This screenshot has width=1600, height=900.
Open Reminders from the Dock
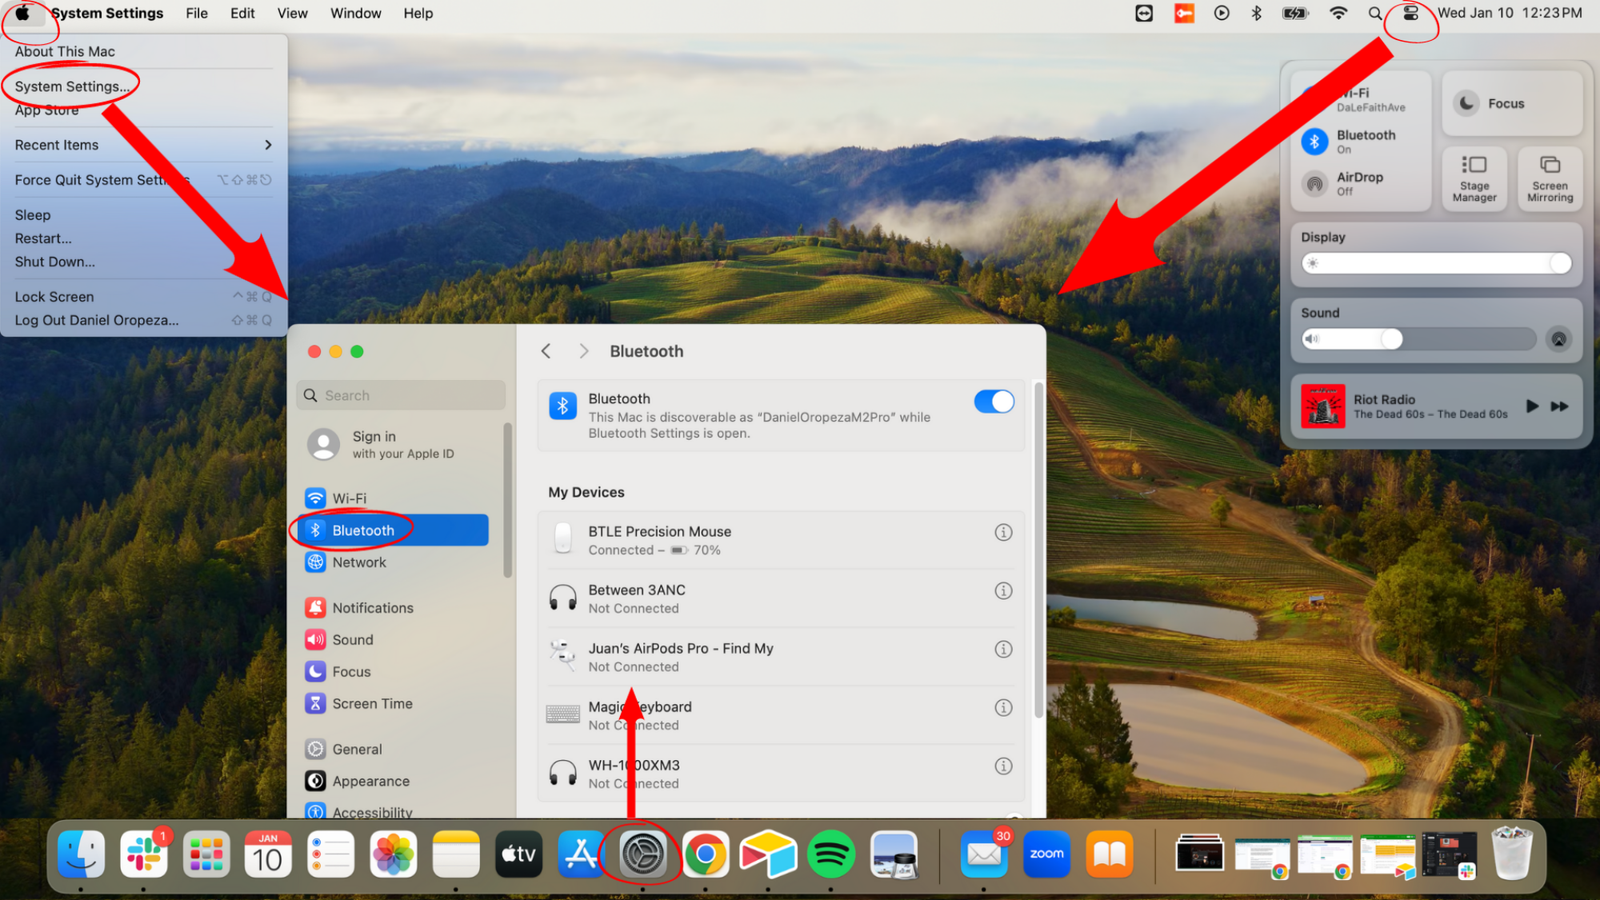point(331,855)
